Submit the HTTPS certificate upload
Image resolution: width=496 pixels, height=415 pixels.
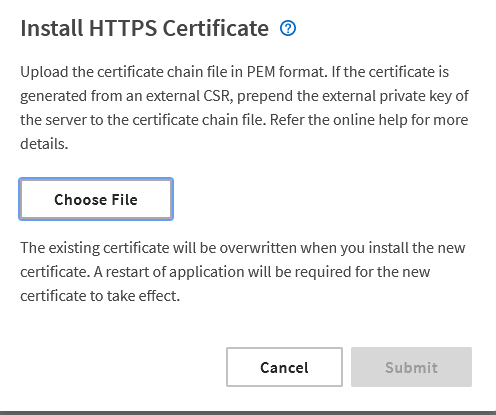[x=411, y=367]
